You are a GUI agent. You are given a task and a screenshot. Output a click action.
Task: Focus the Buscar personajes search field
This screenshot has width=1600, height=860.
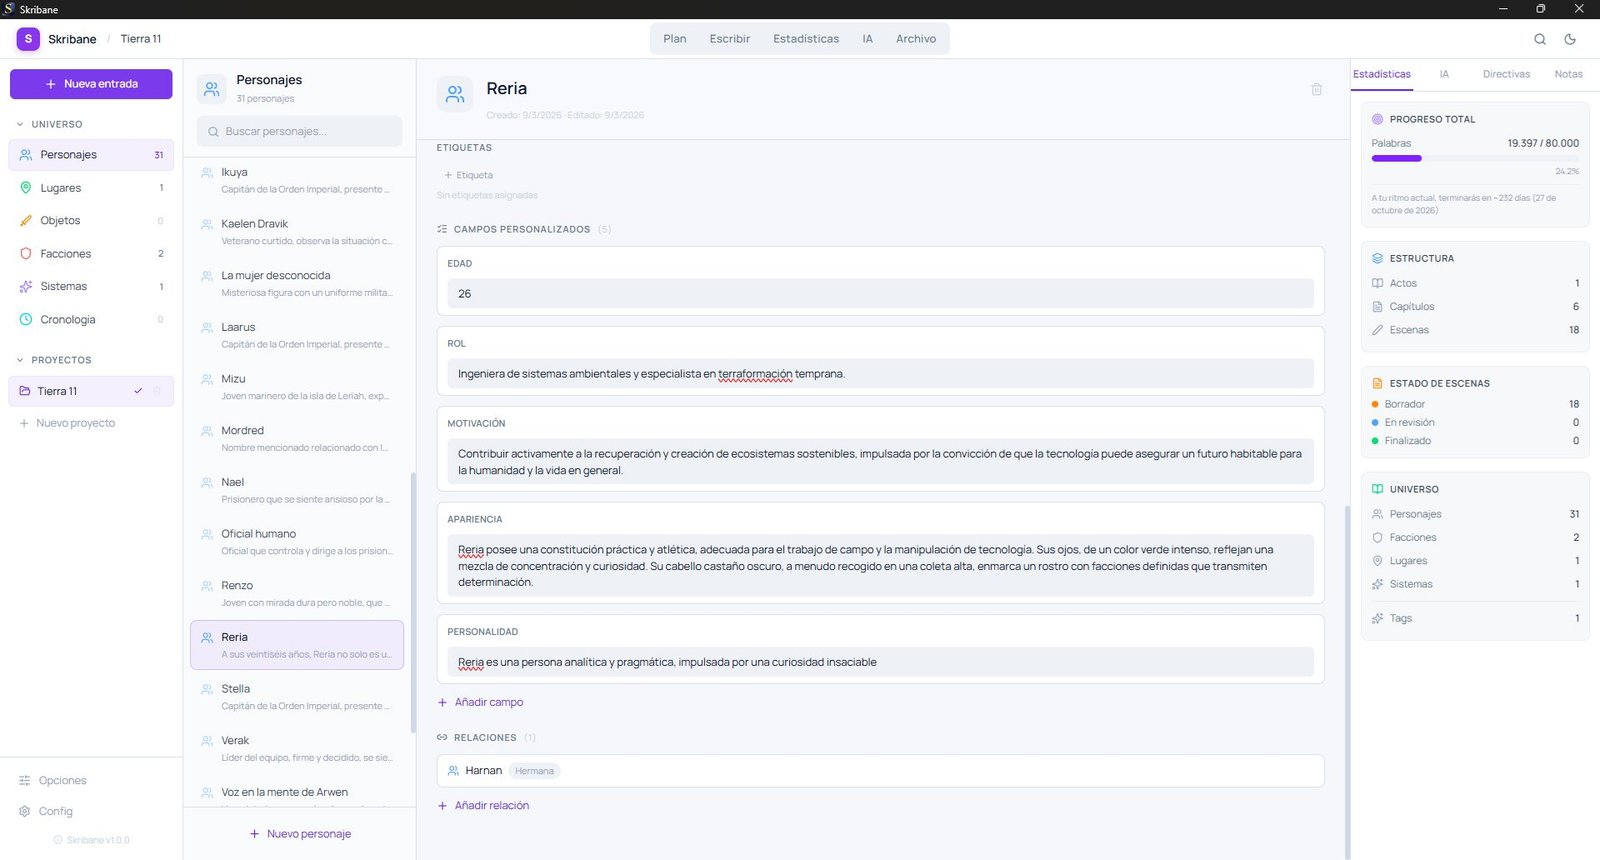click(x=300, y=132)
